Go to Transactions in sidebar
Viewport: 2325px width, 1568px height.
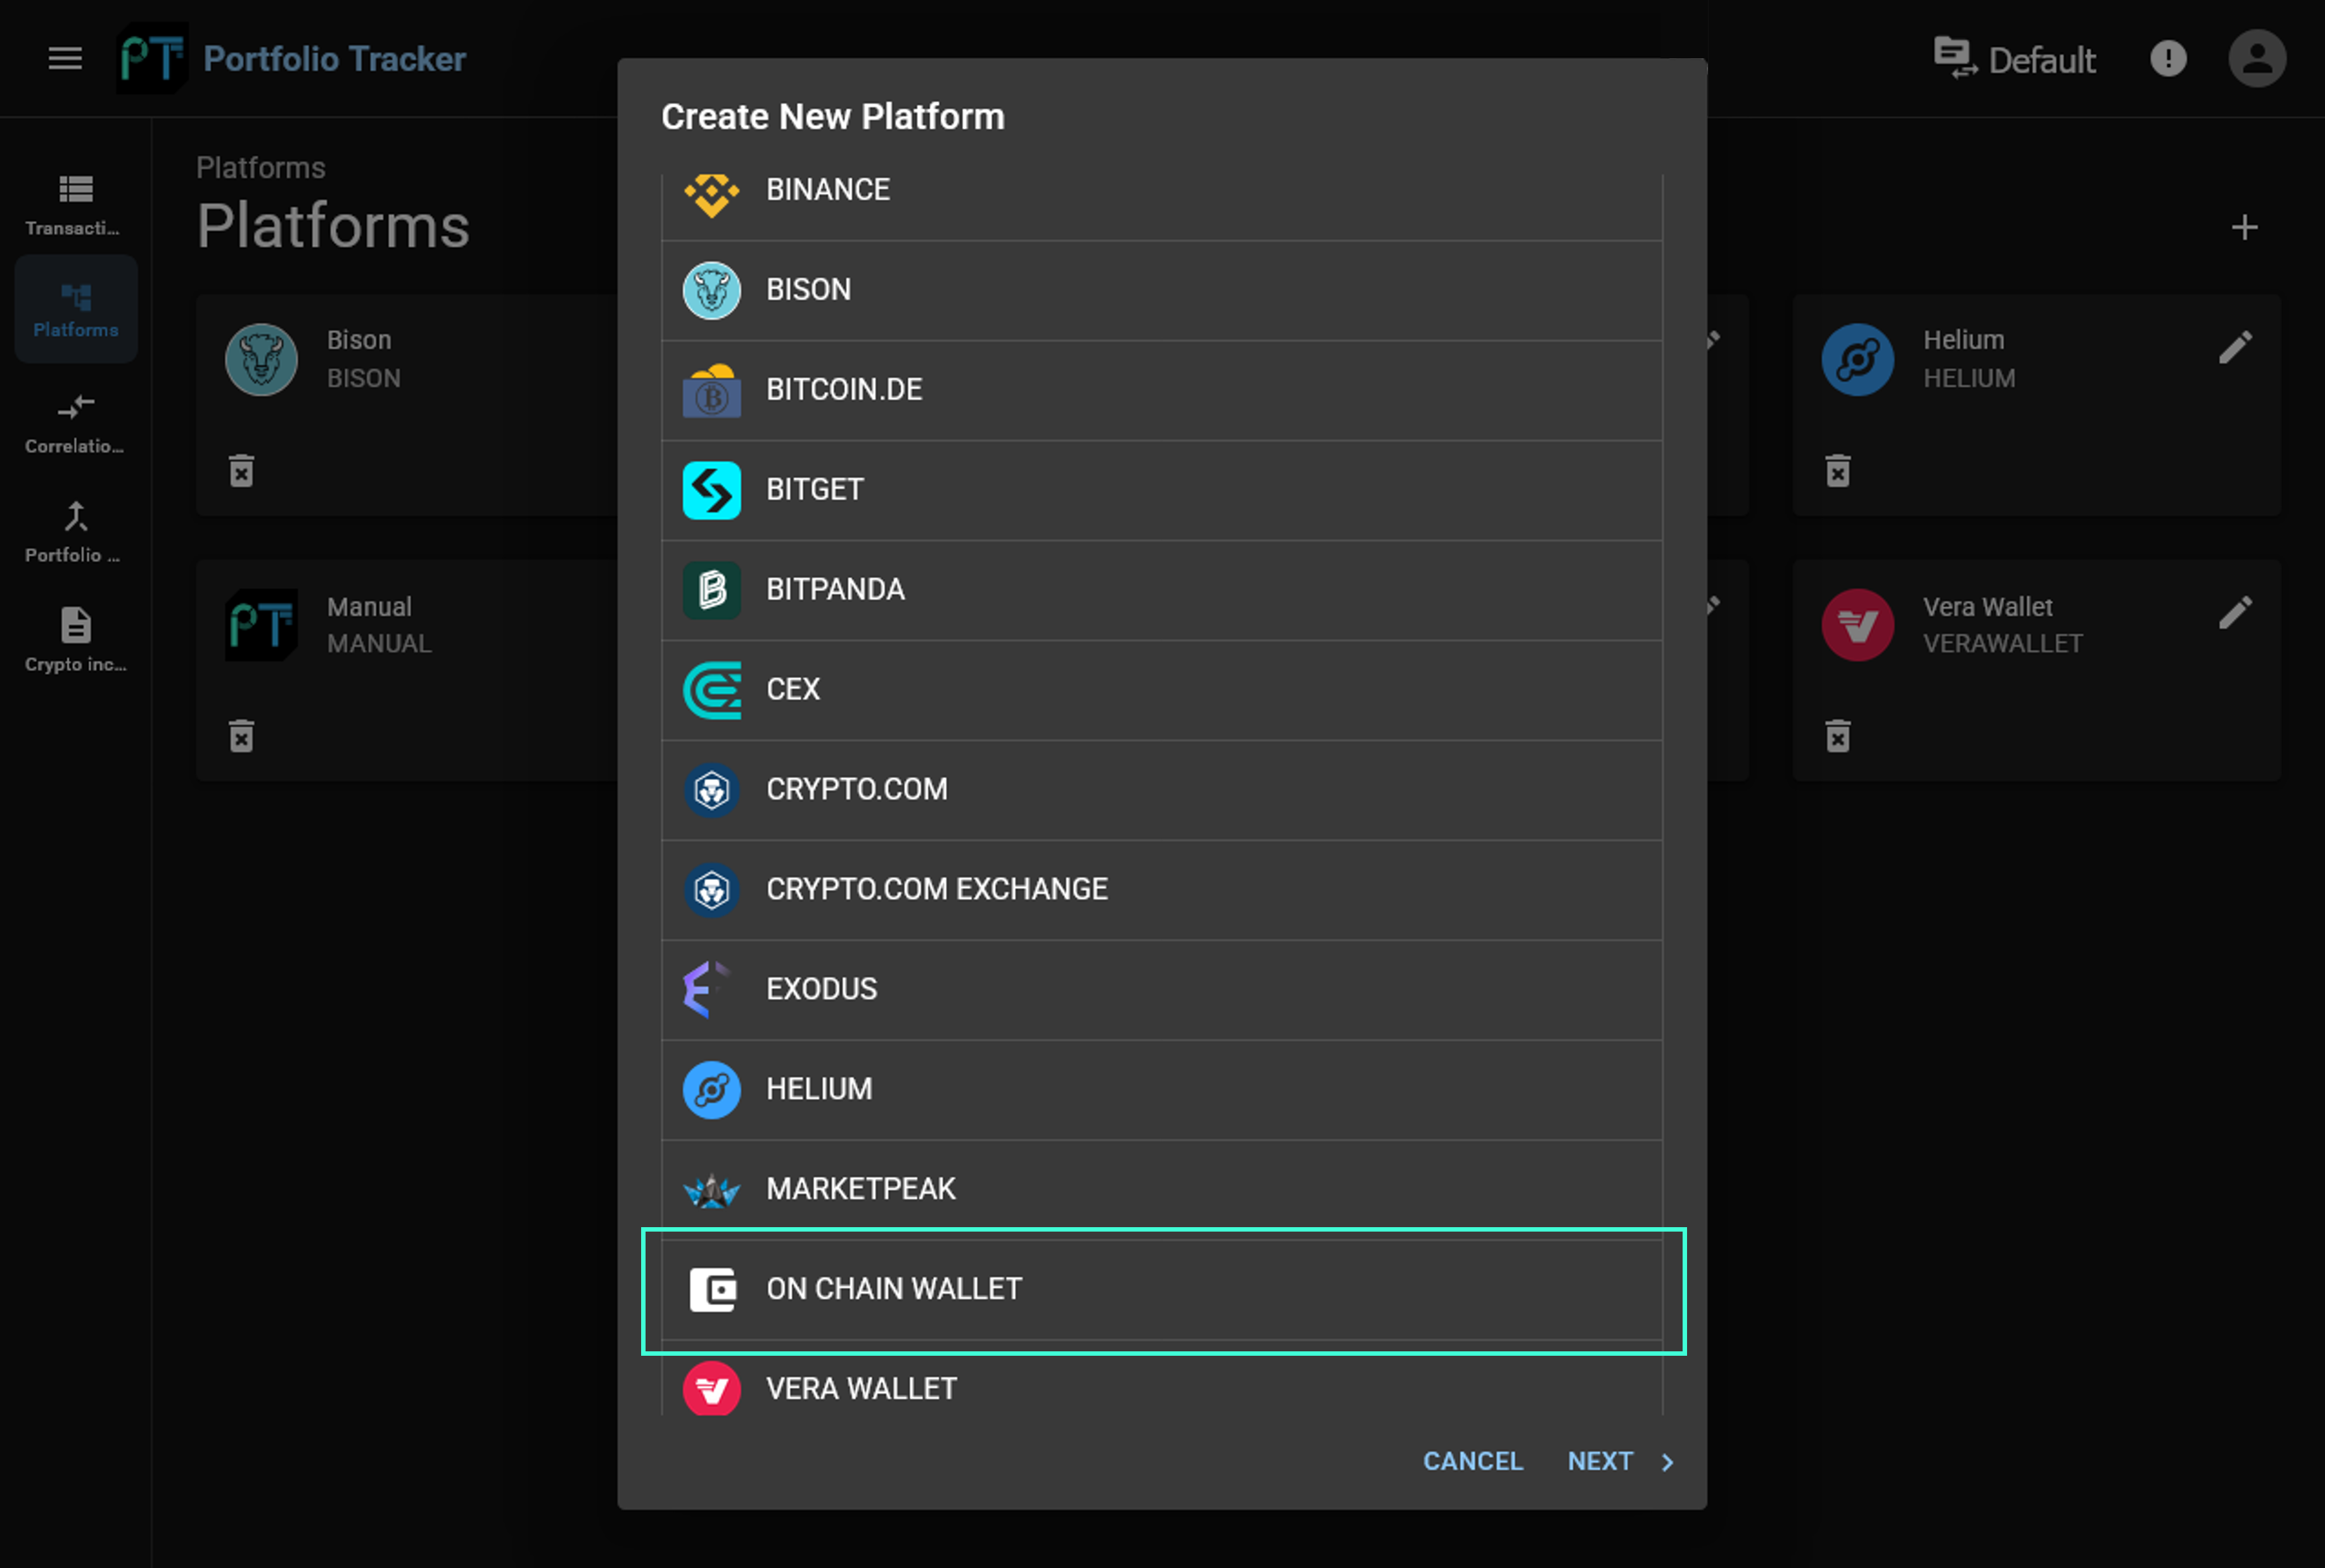(x=76, y=206)
